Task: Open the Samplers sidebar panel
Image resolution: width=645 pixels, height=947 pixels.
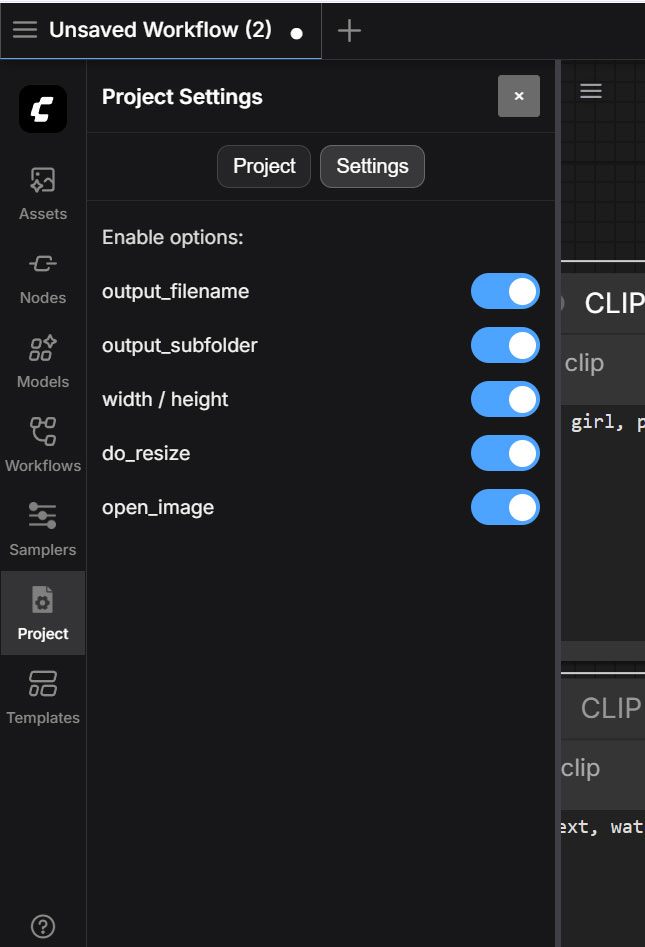Action: [42, 529]
